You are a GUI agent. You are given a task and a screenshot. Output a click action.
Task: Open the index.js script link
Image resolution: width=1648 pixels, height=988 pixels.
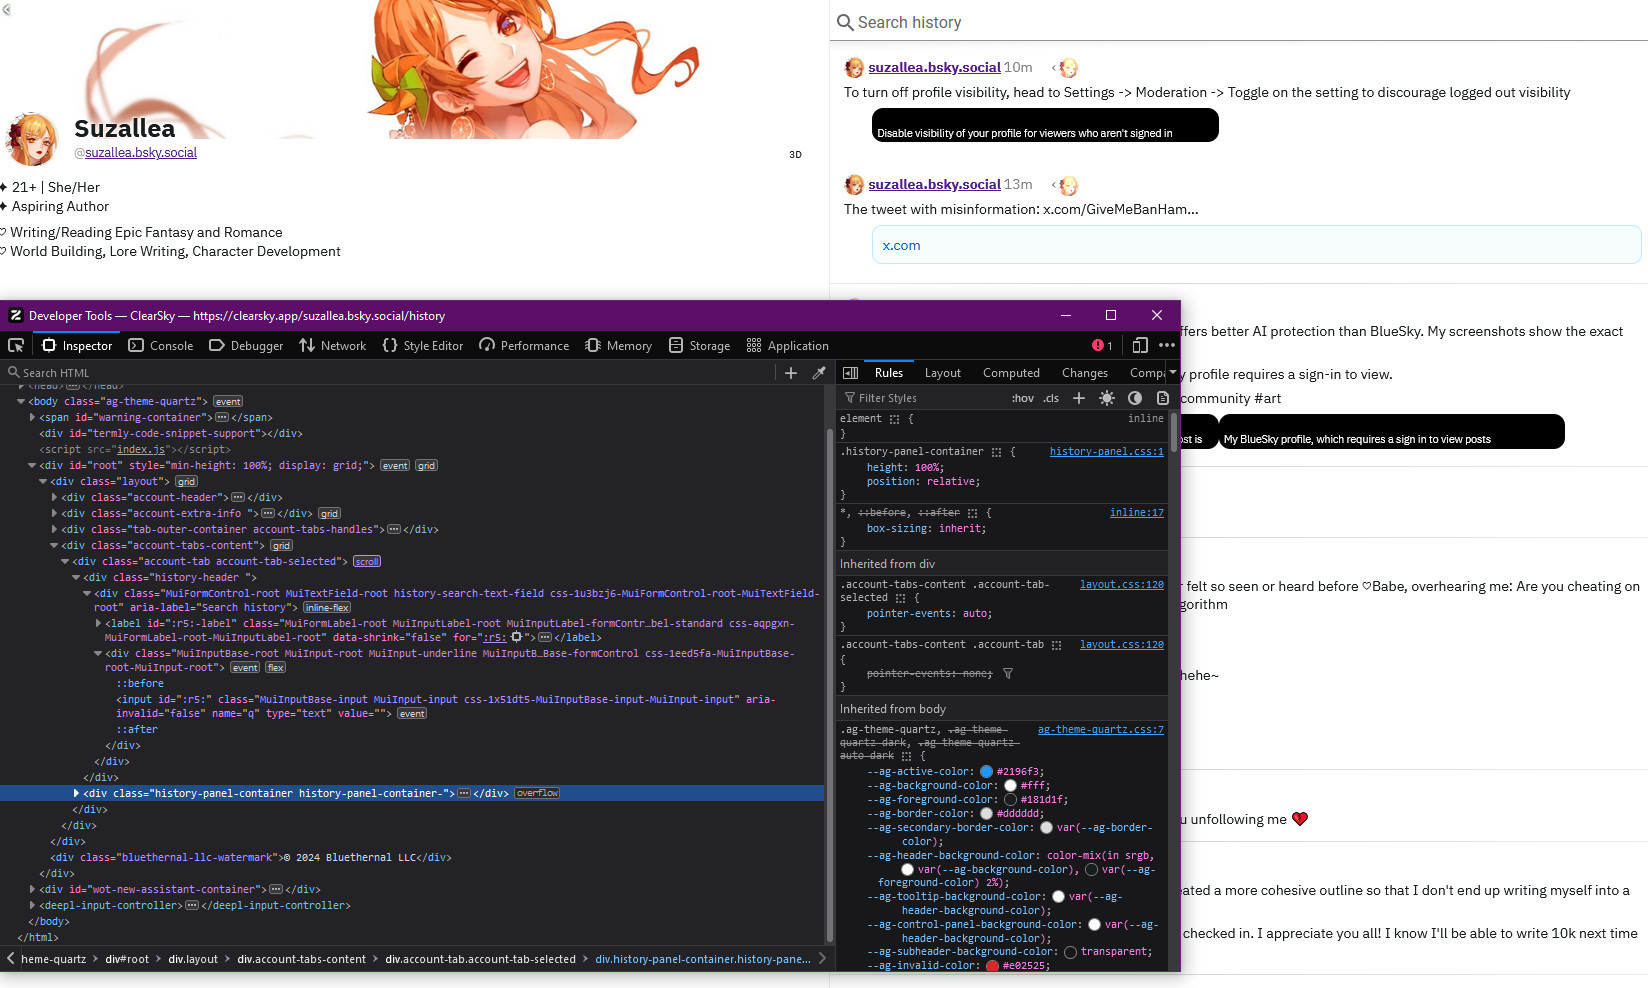[x=140, y=449]
